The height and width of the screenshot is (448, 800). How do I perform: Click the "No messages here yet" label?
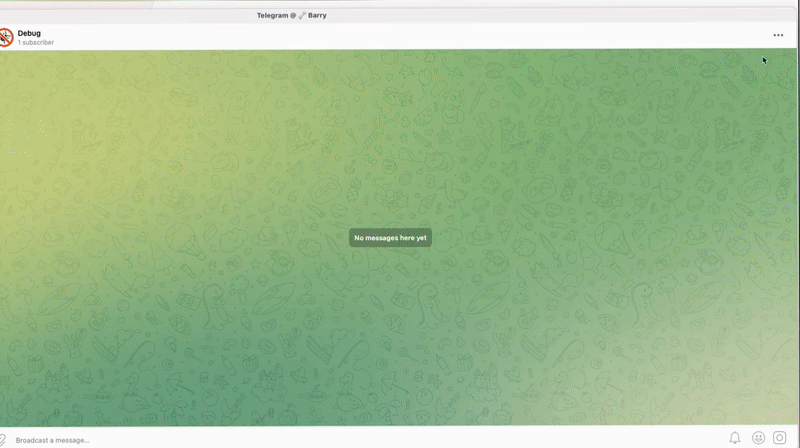click(390, 238)
